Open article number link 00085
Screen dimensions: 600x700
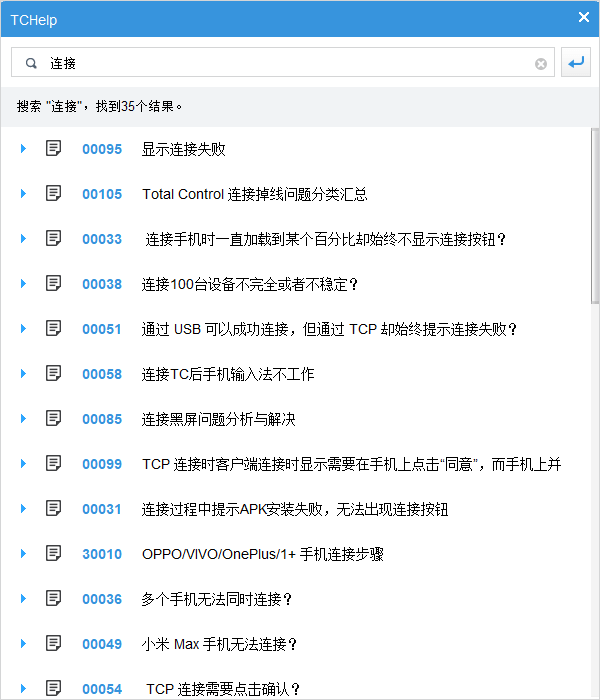tap(102, 419)
